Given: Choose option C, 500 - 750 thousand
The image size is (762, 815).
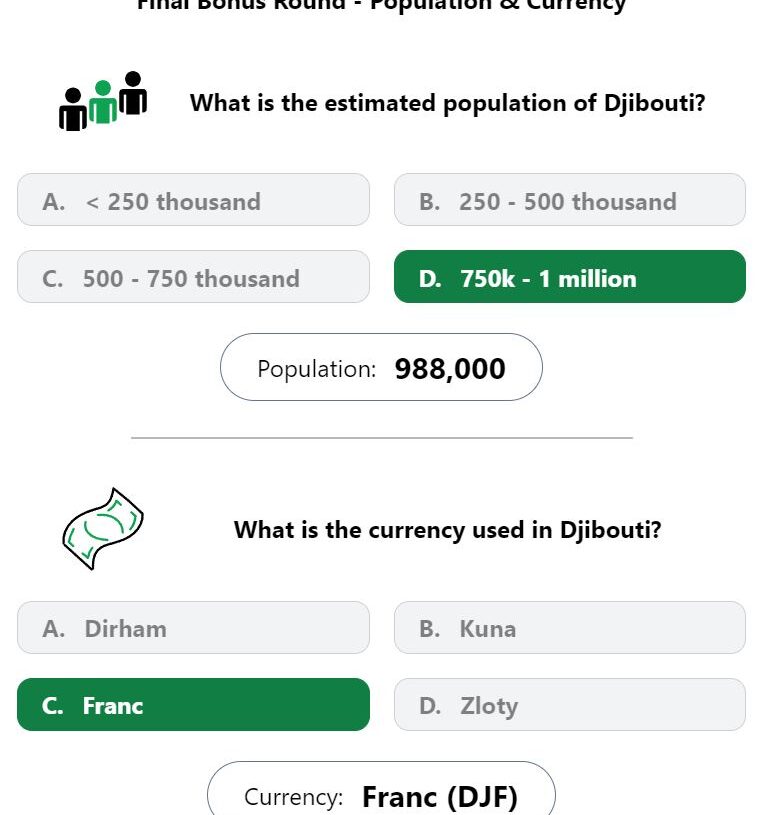Looking at the screenshot, I should (193, 277).
